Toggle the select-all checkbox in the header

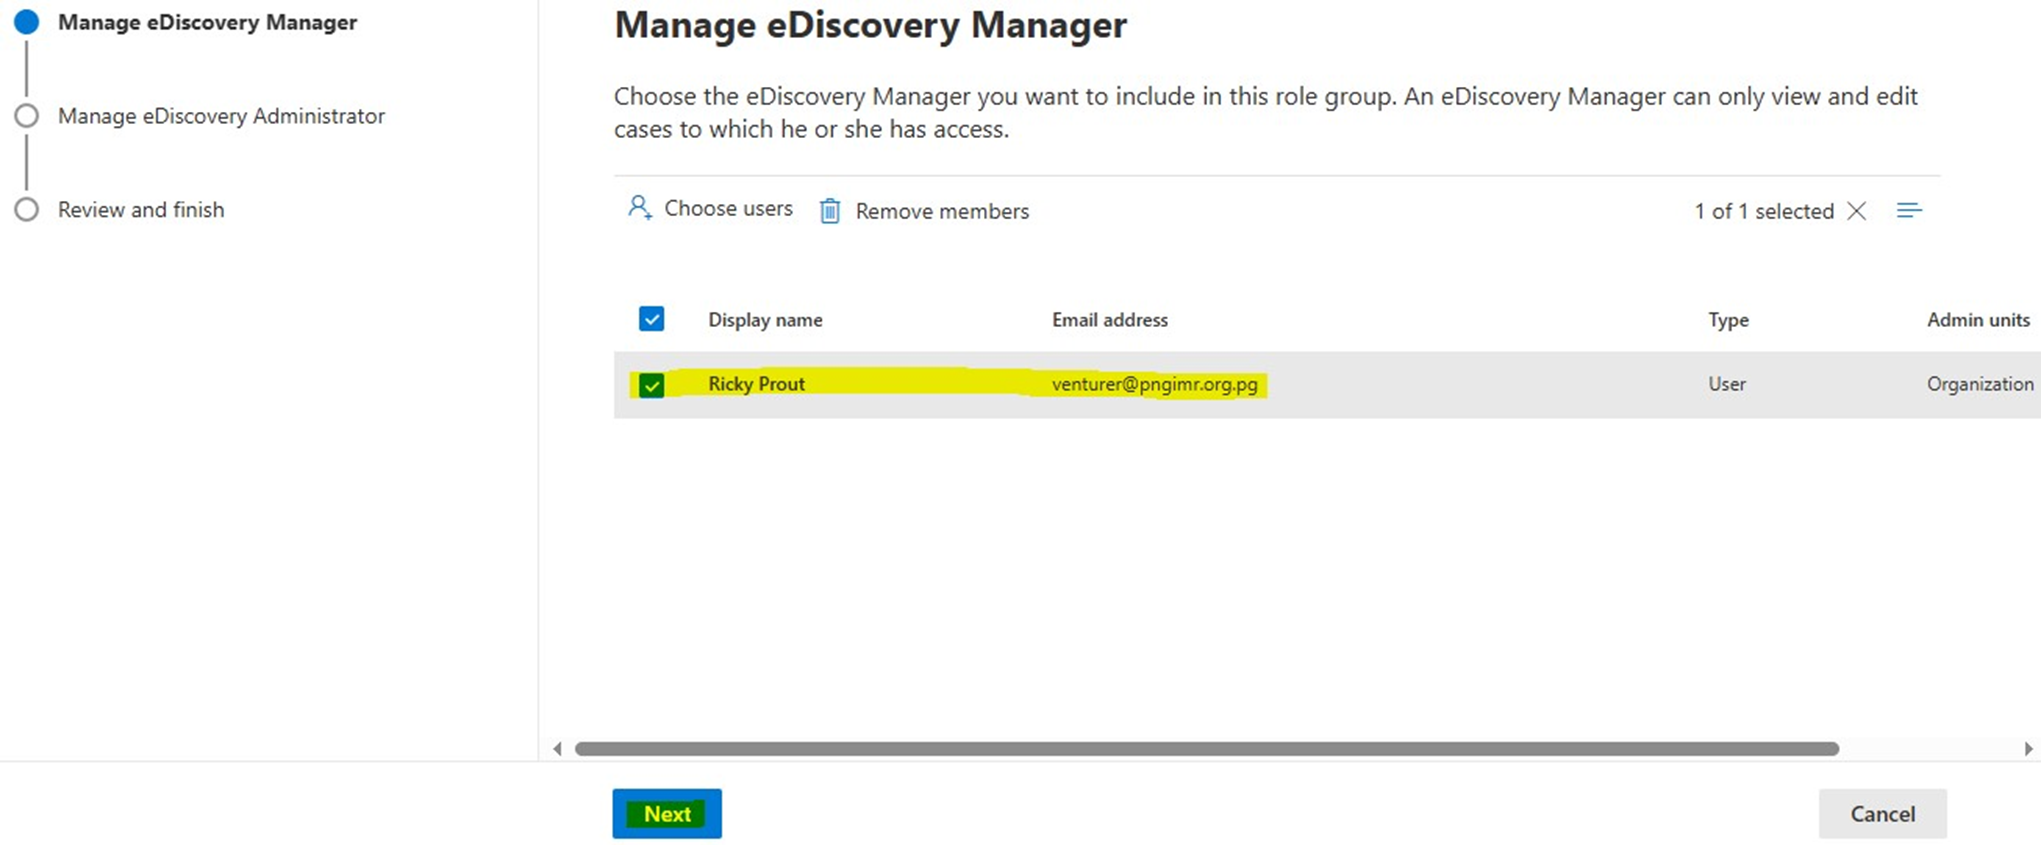pos(651,319)
